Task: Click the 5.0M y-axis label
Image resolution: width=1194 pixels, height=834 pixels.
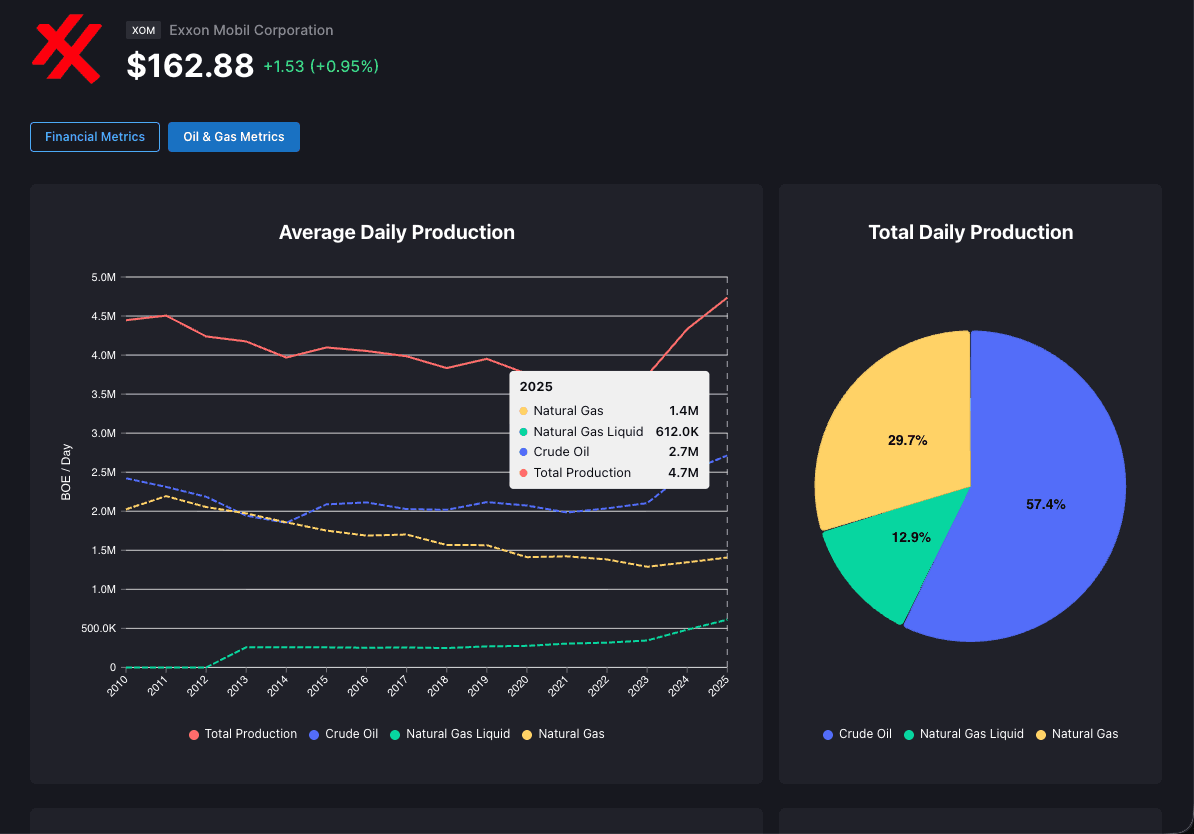Action: click(x=104, y=277)
